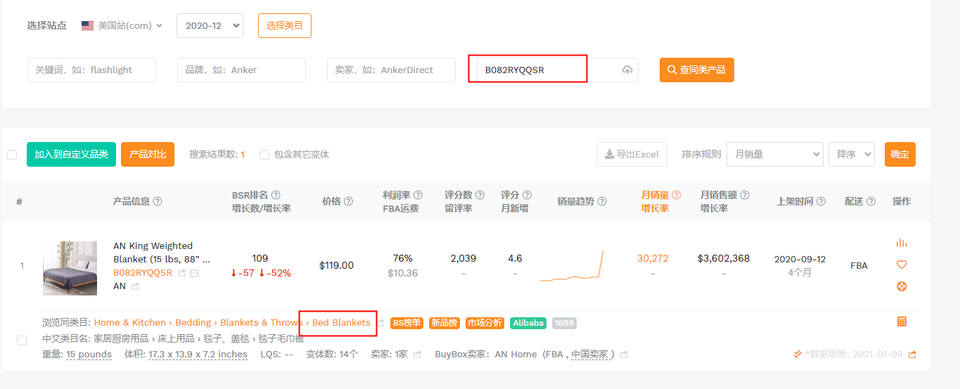
Task: Click 查同类产品 search button
Action: [697, 70]
